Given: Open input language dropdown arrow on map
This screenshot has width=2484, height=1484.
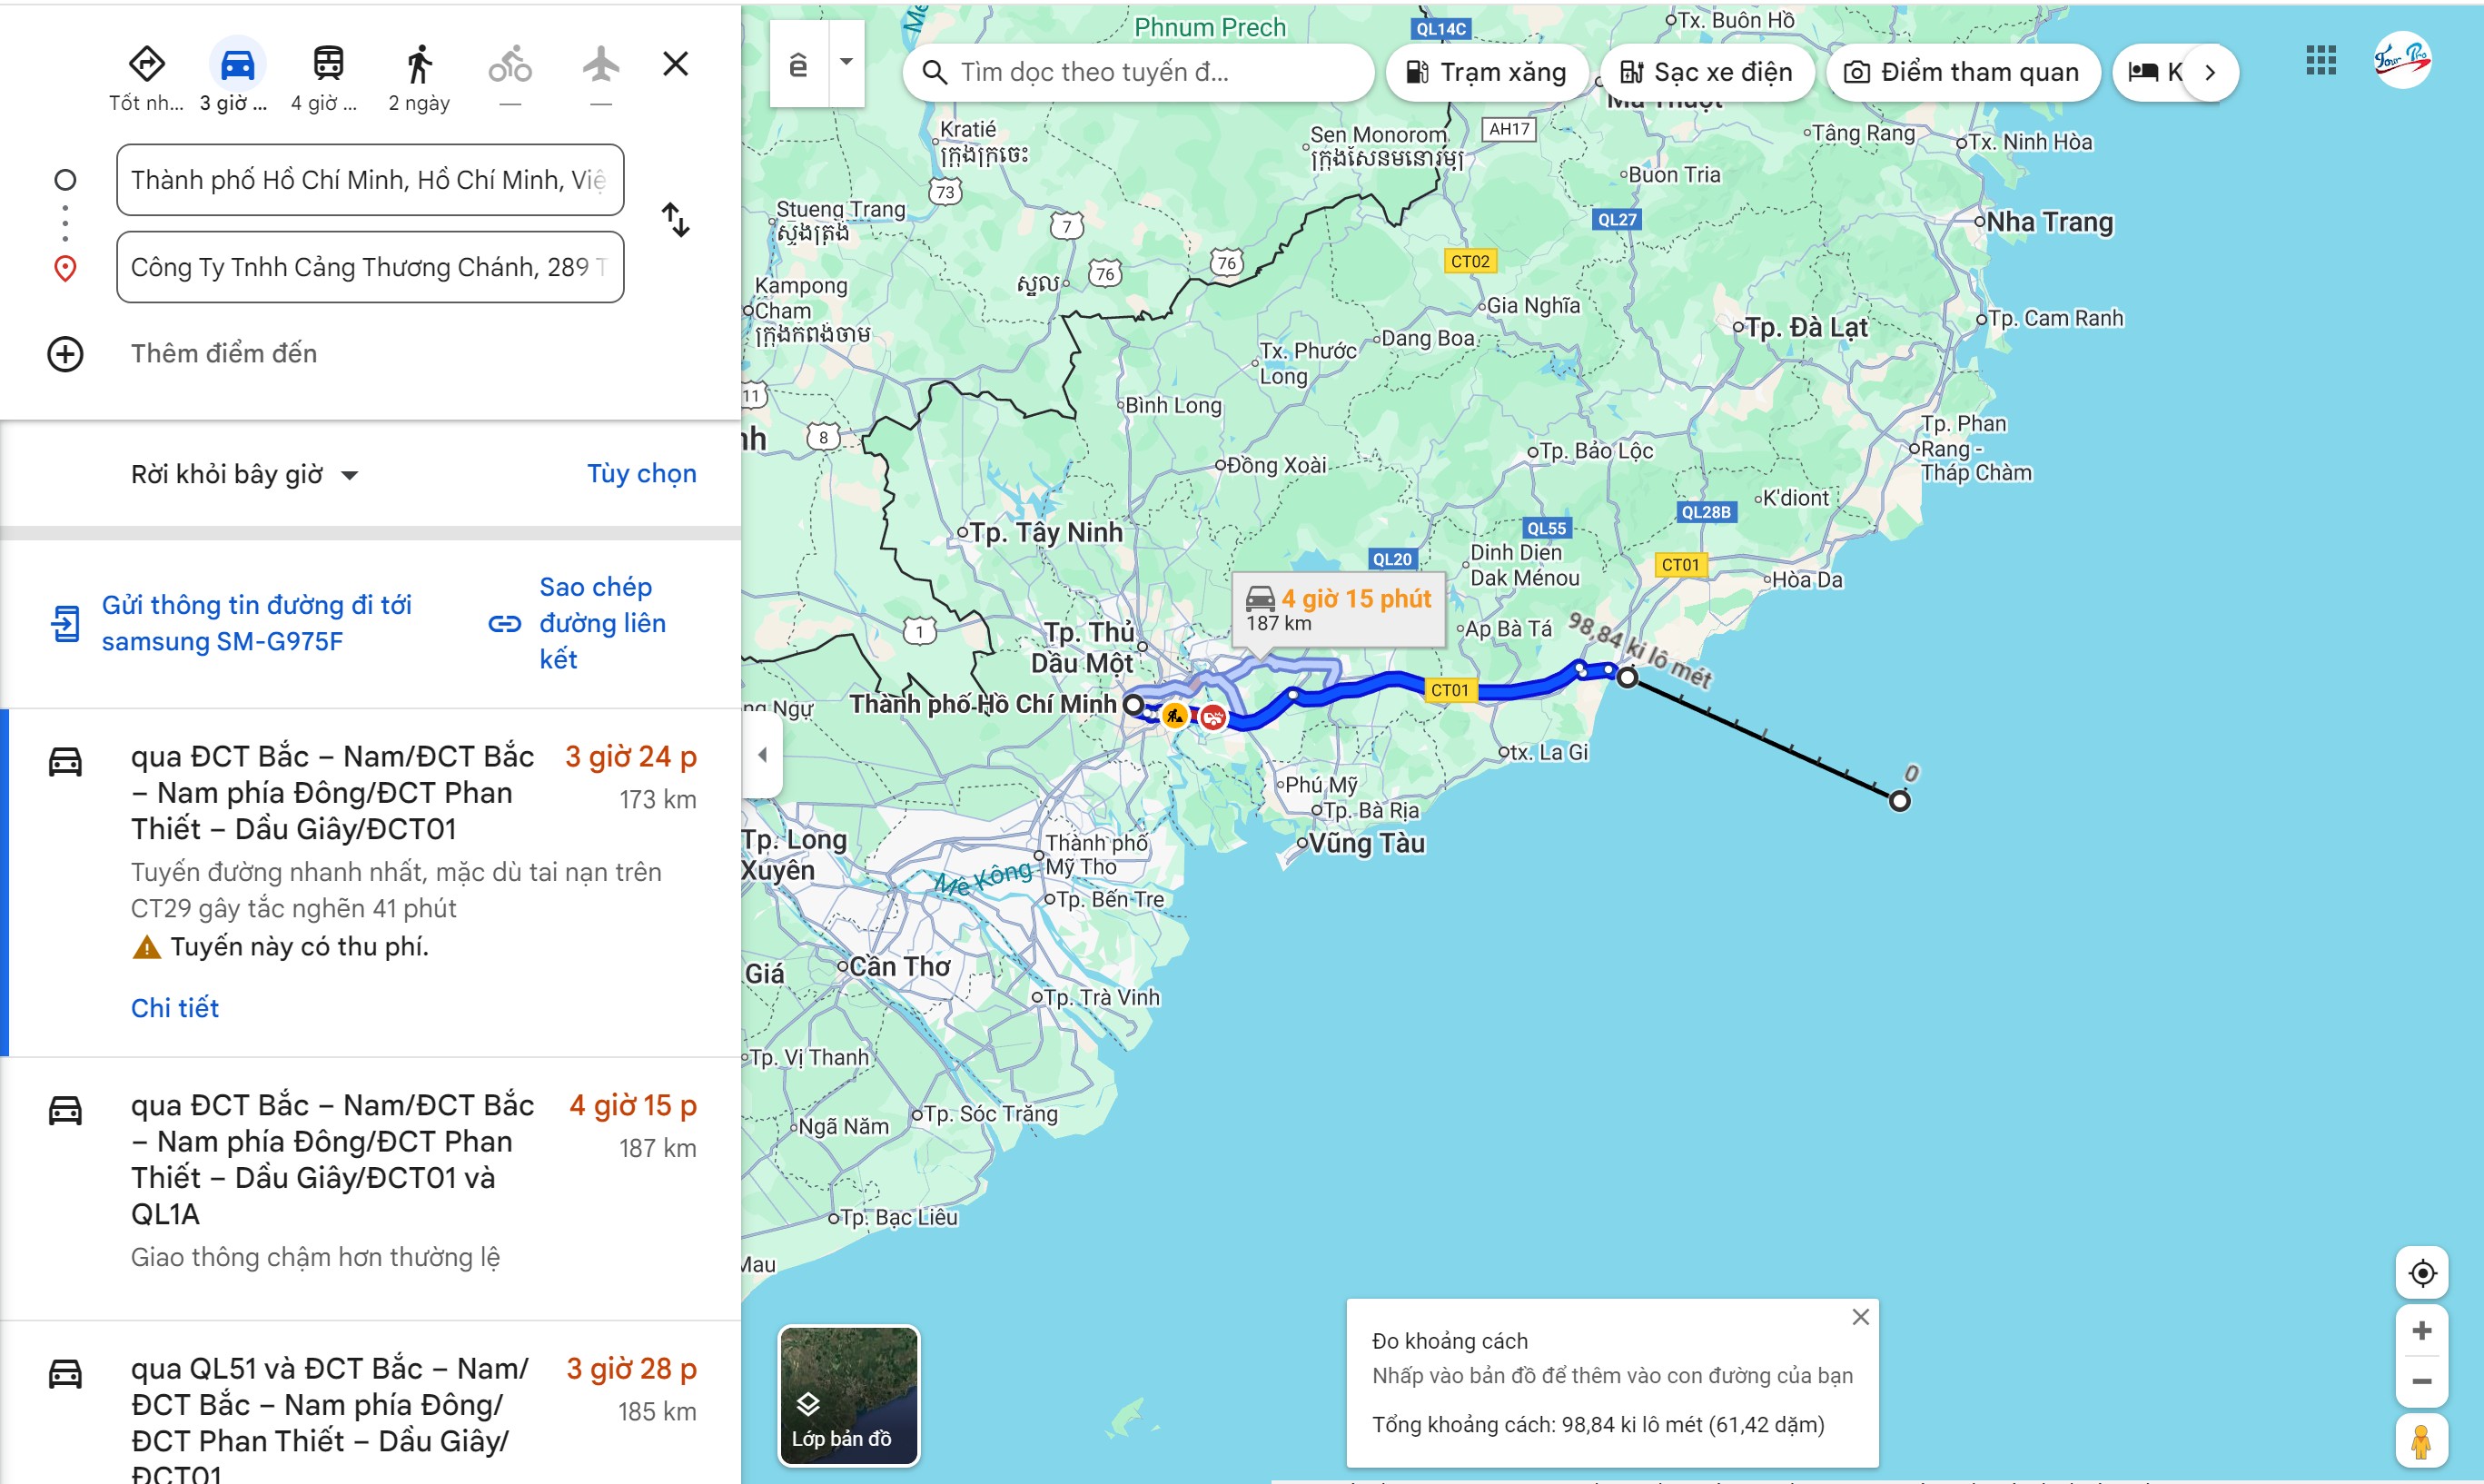Looking at the screenshot, I should pyautogui.click(x=846, y=63).
